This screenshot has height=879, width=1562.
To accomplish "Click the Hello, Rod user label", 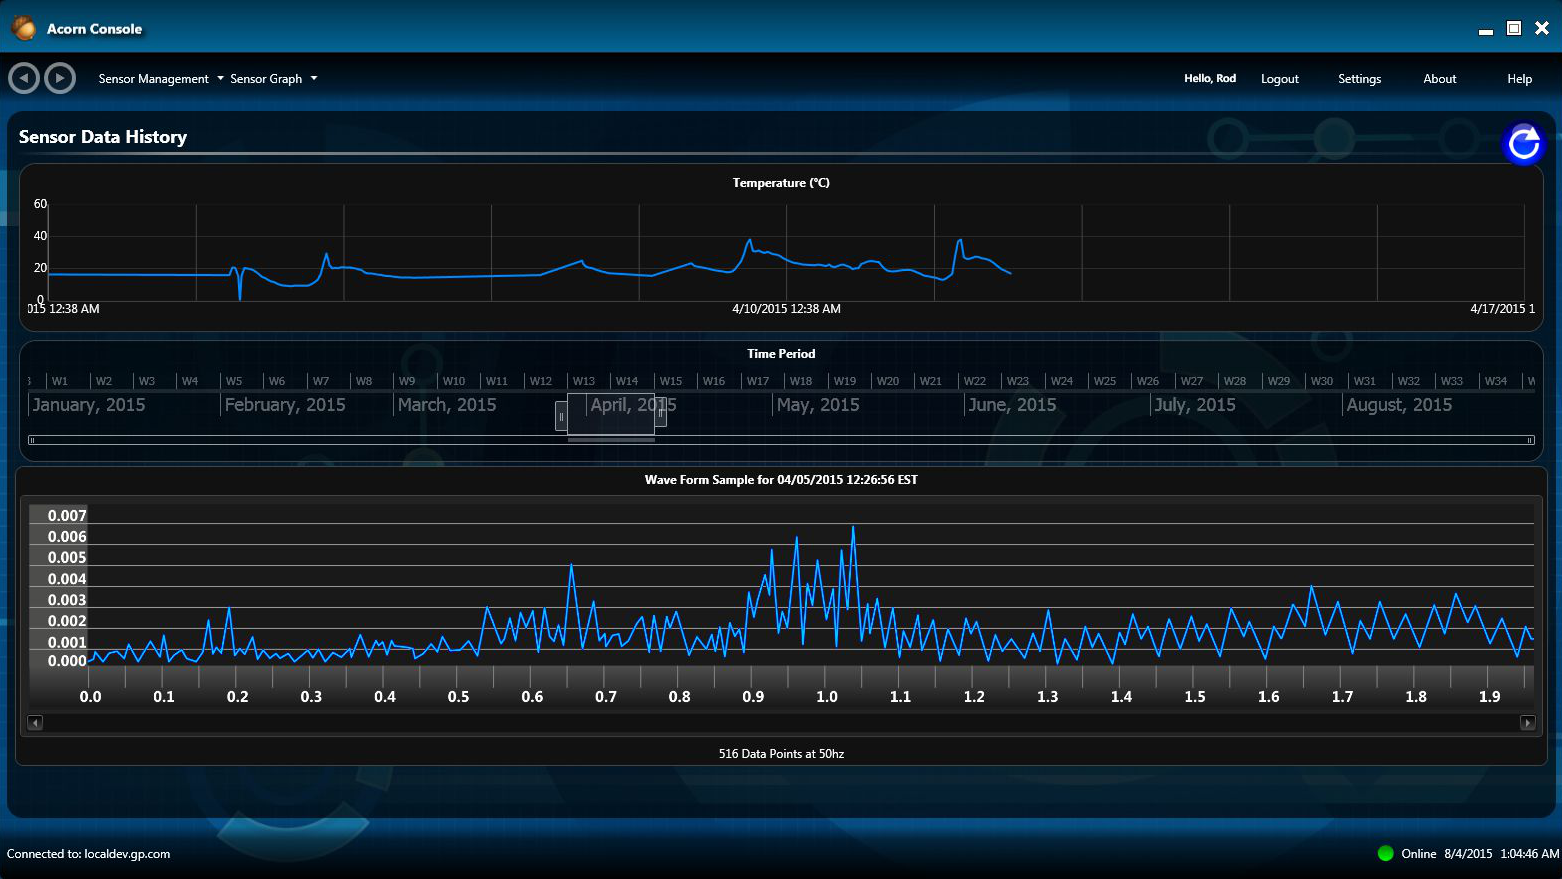I will pos(1210,78).
